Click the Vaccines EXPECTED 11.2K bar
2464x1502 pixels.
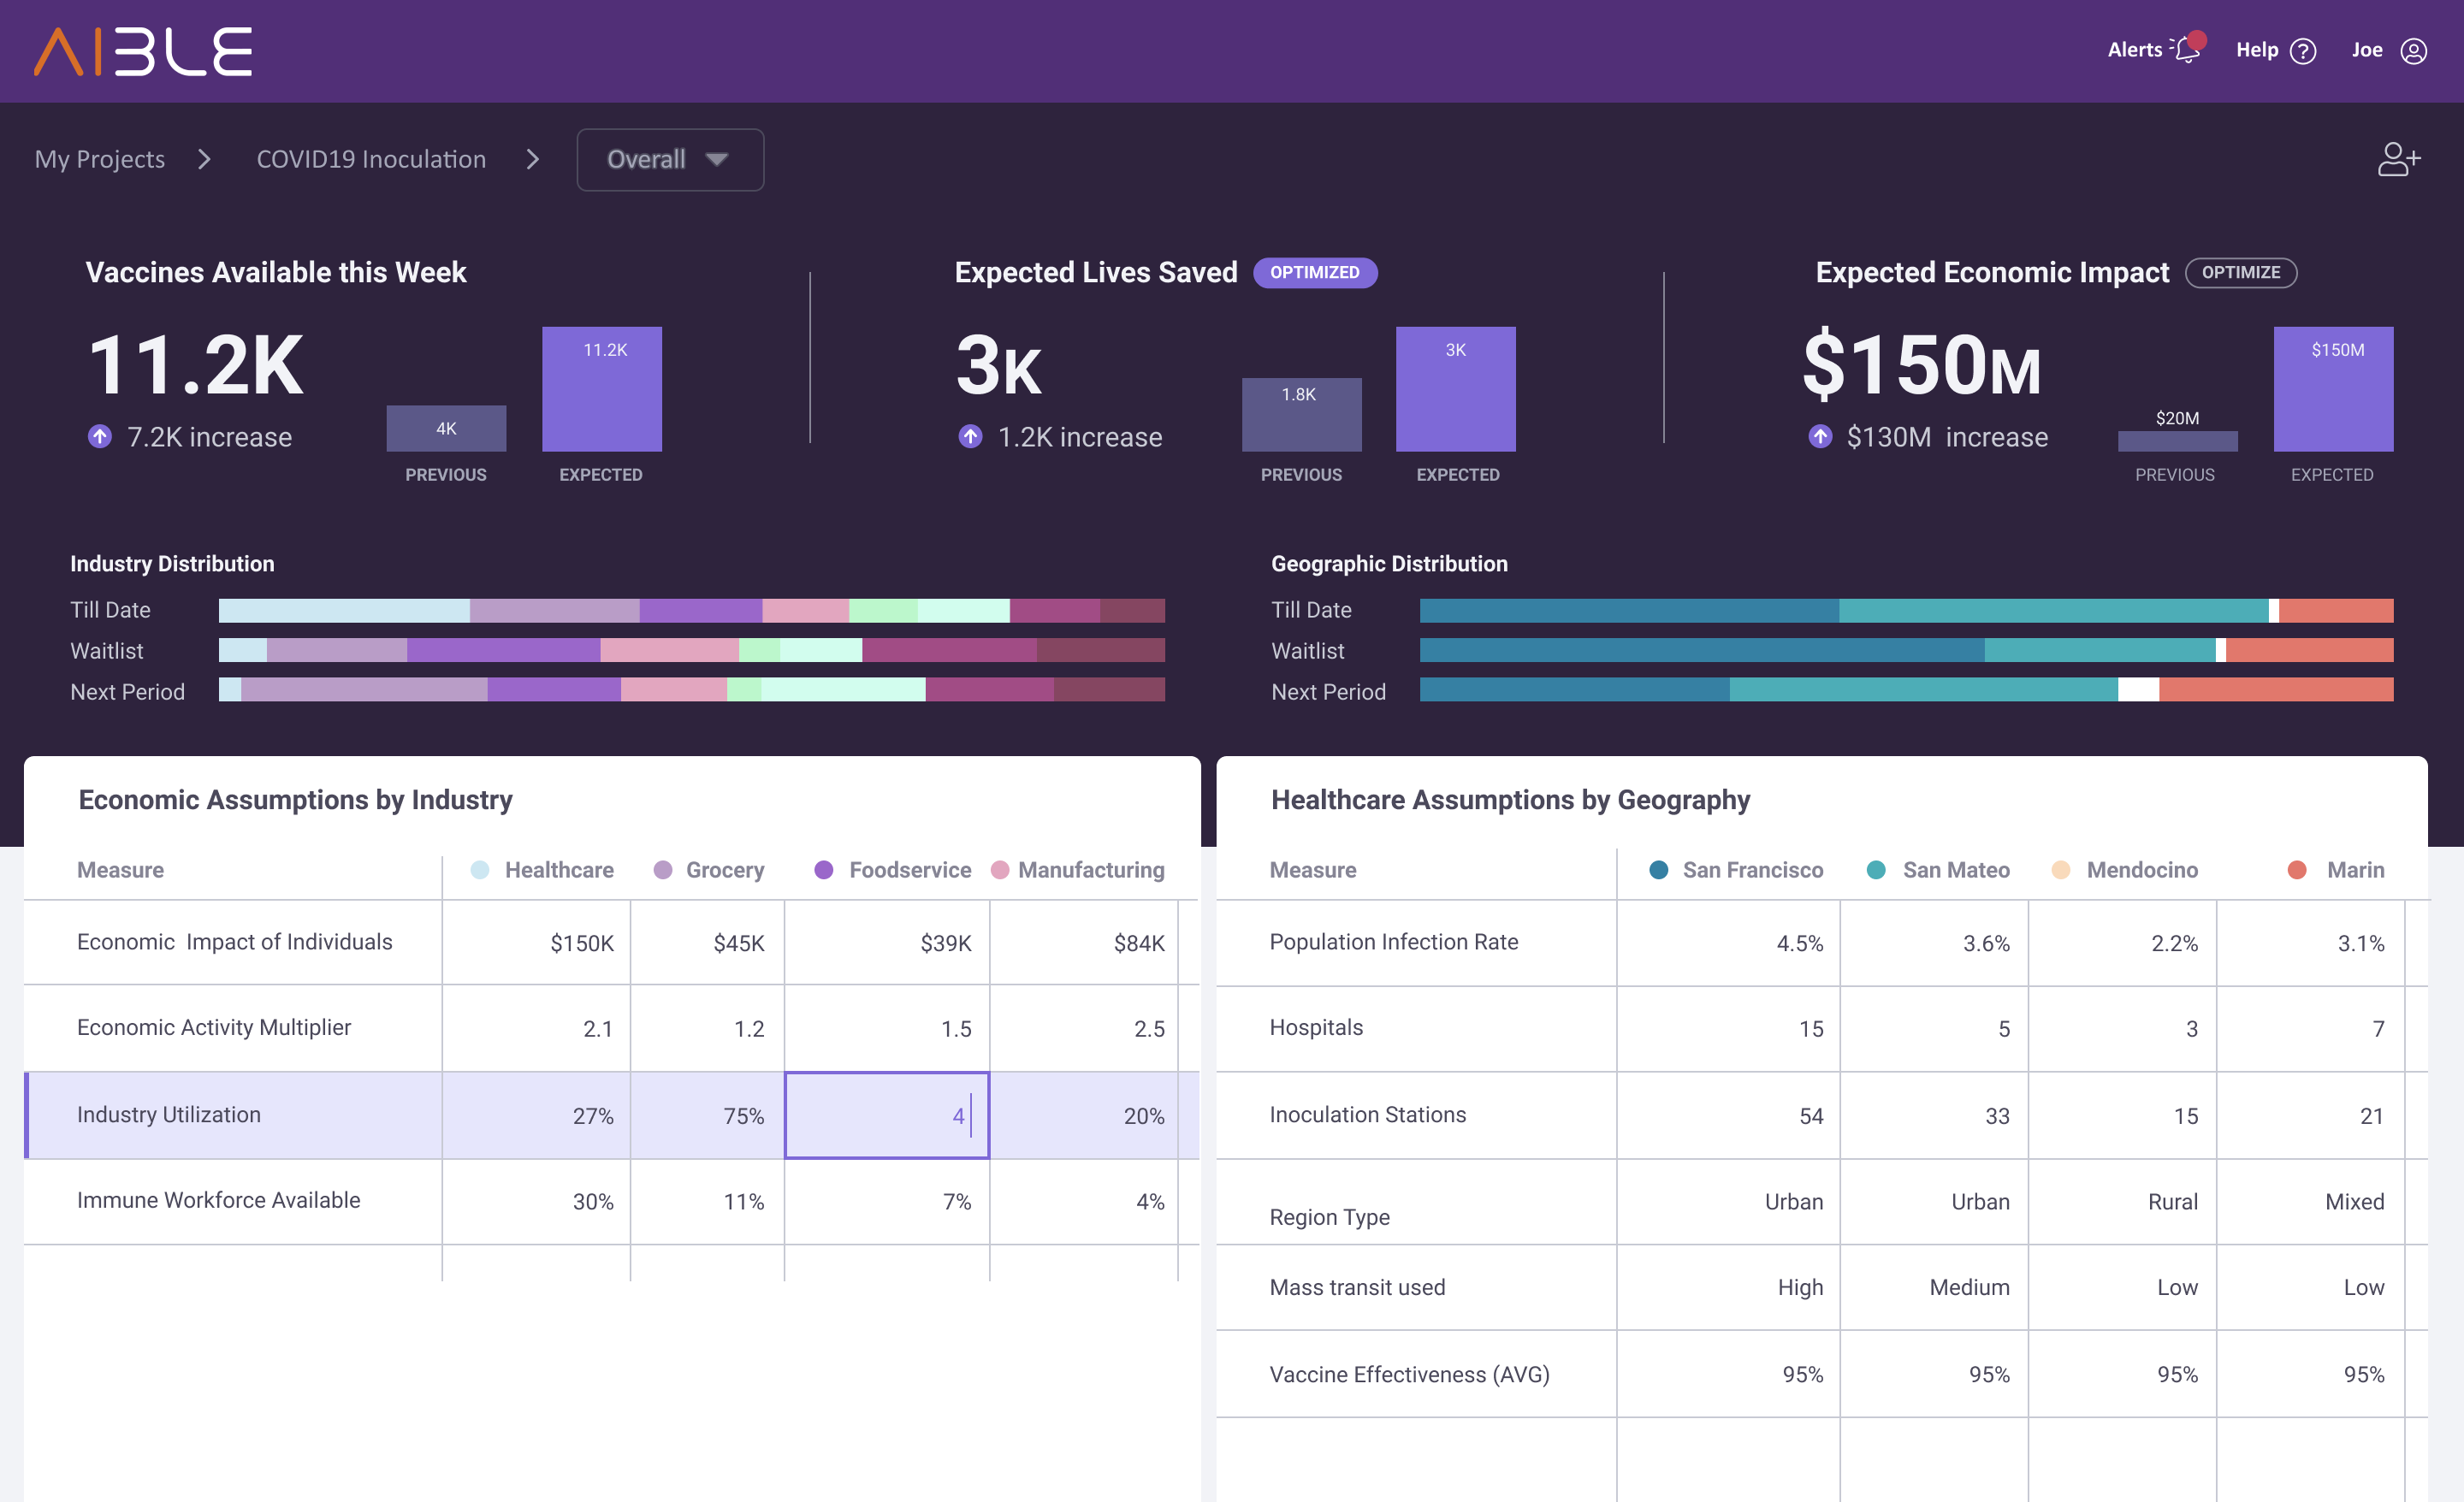coord(602,389)
